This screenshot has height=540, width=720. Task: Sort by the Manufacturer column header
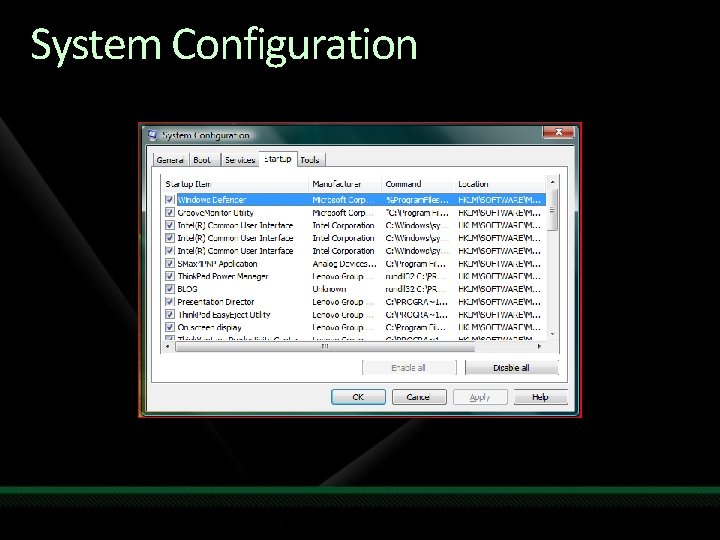[x=345, y=184]
